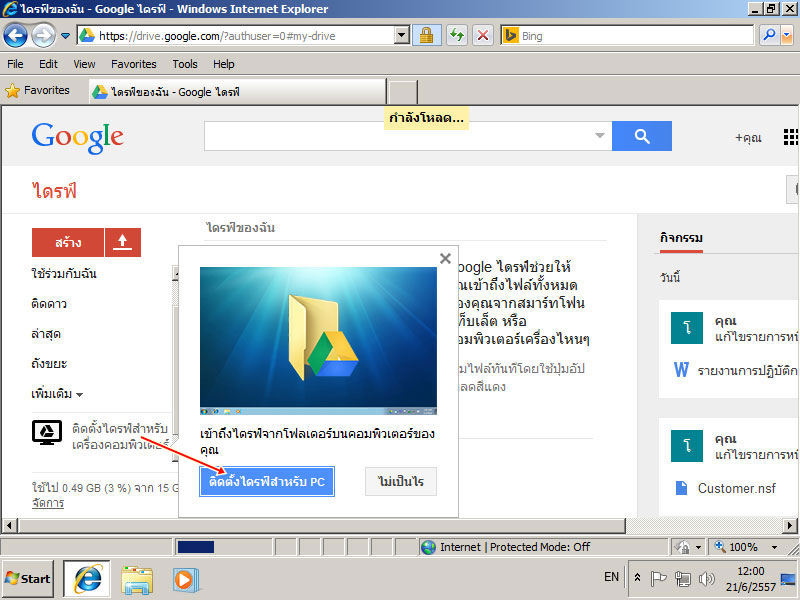Screen dimensions: 800x600
Task: Click Internet Protected Mode status zone
Action: pos(542,547)
